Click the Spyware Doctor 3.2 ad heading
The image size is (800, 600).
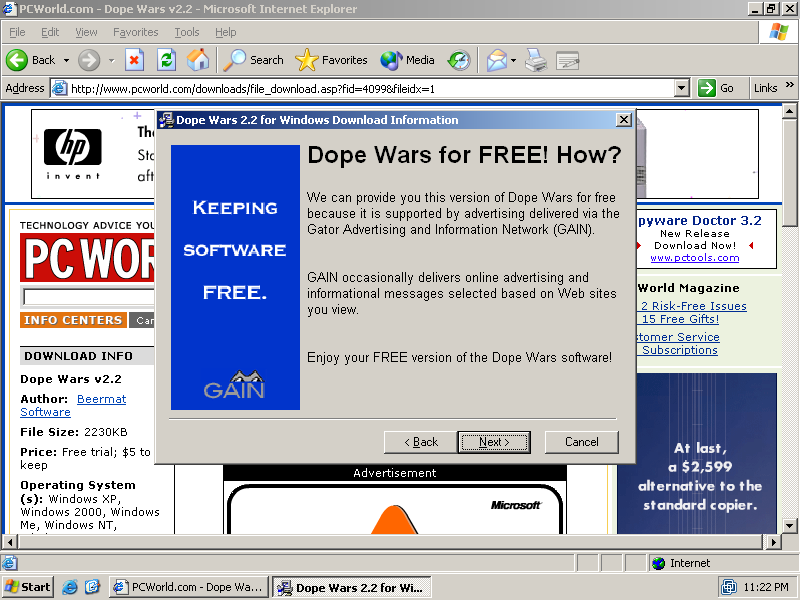pos(699,220)
